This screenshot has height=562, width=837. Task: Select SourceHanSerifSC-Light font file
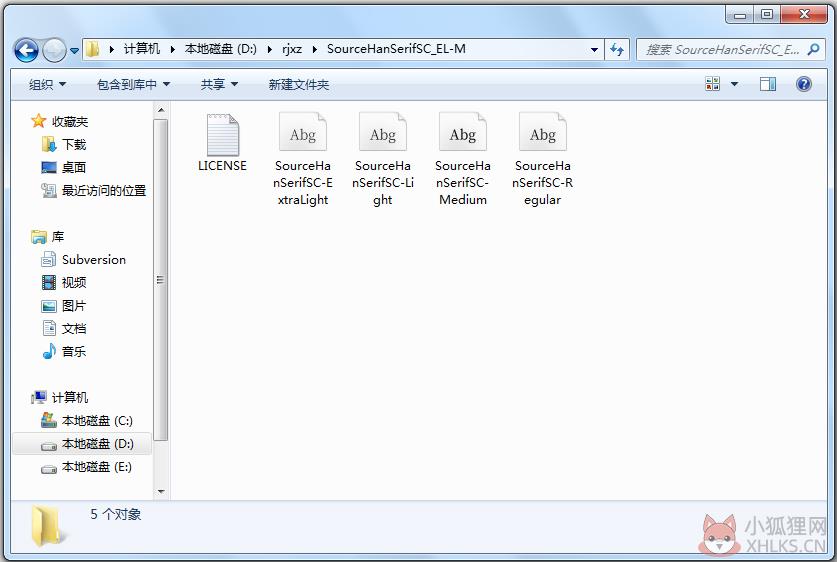coord(383,159)
